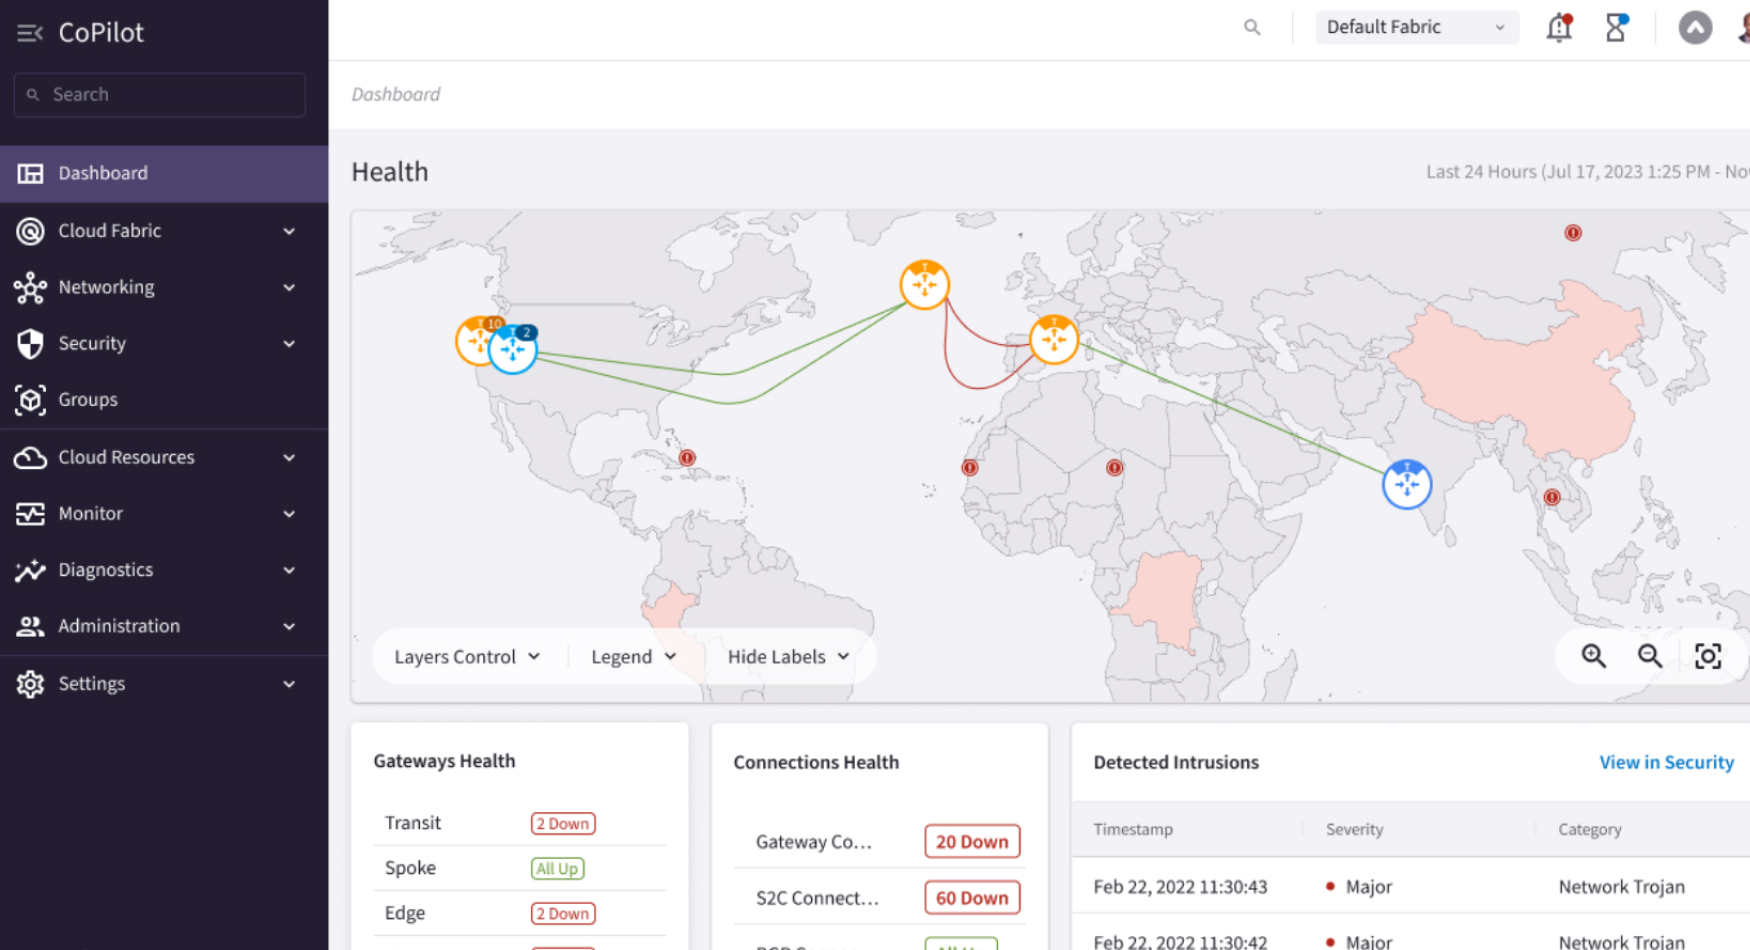
Task: Click the zoom in map icon
Action: 1593,656
